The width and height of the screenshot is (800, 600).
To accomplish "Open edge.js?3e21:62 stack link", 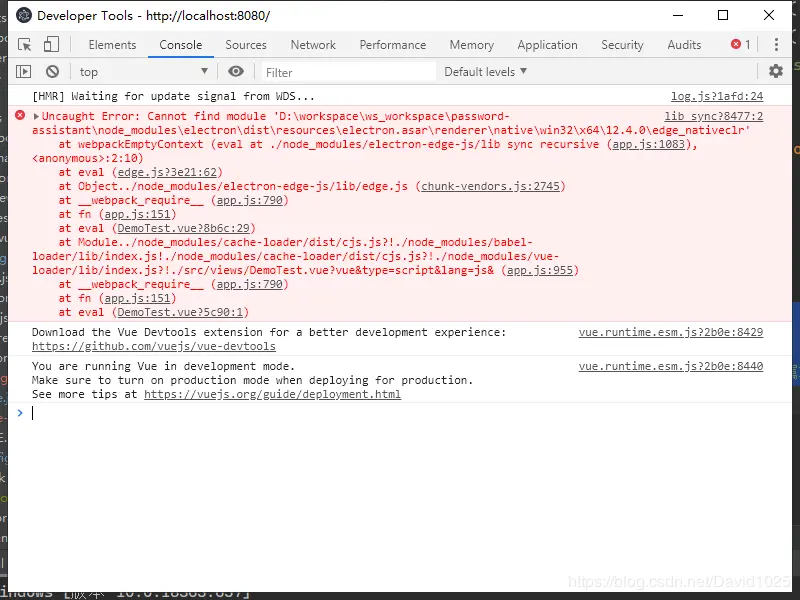I will [167, 172].
